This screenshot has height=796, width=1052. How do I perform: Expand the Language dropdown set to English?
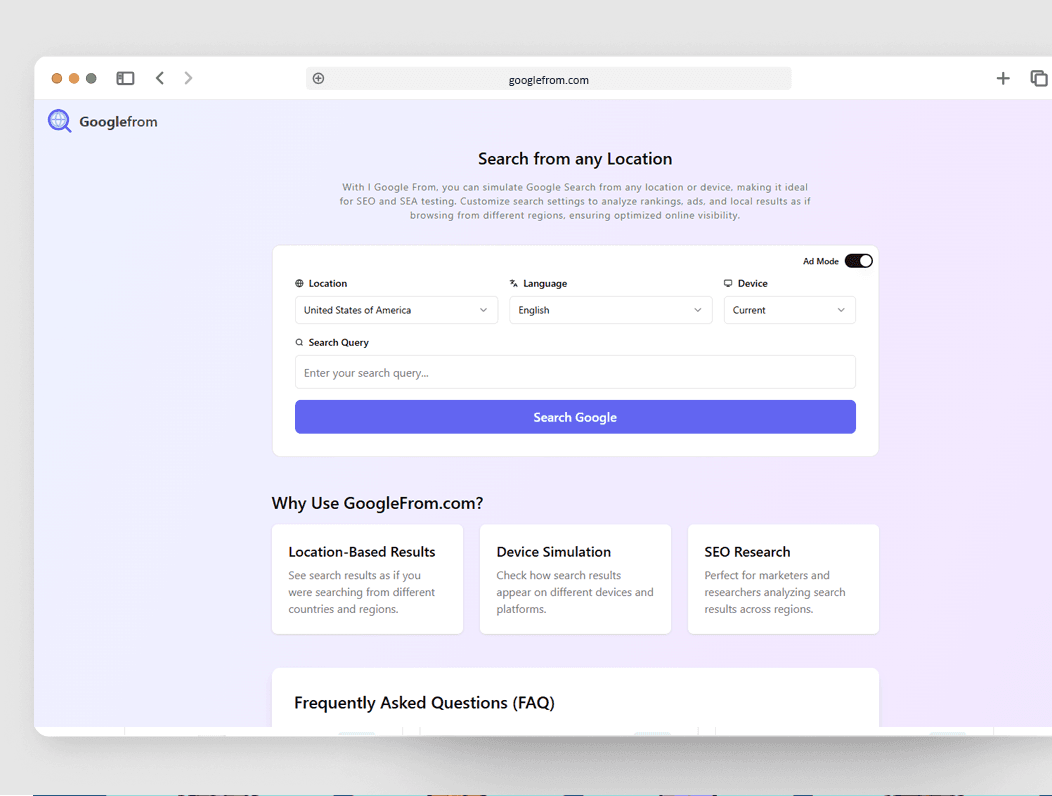coord(610,310)
